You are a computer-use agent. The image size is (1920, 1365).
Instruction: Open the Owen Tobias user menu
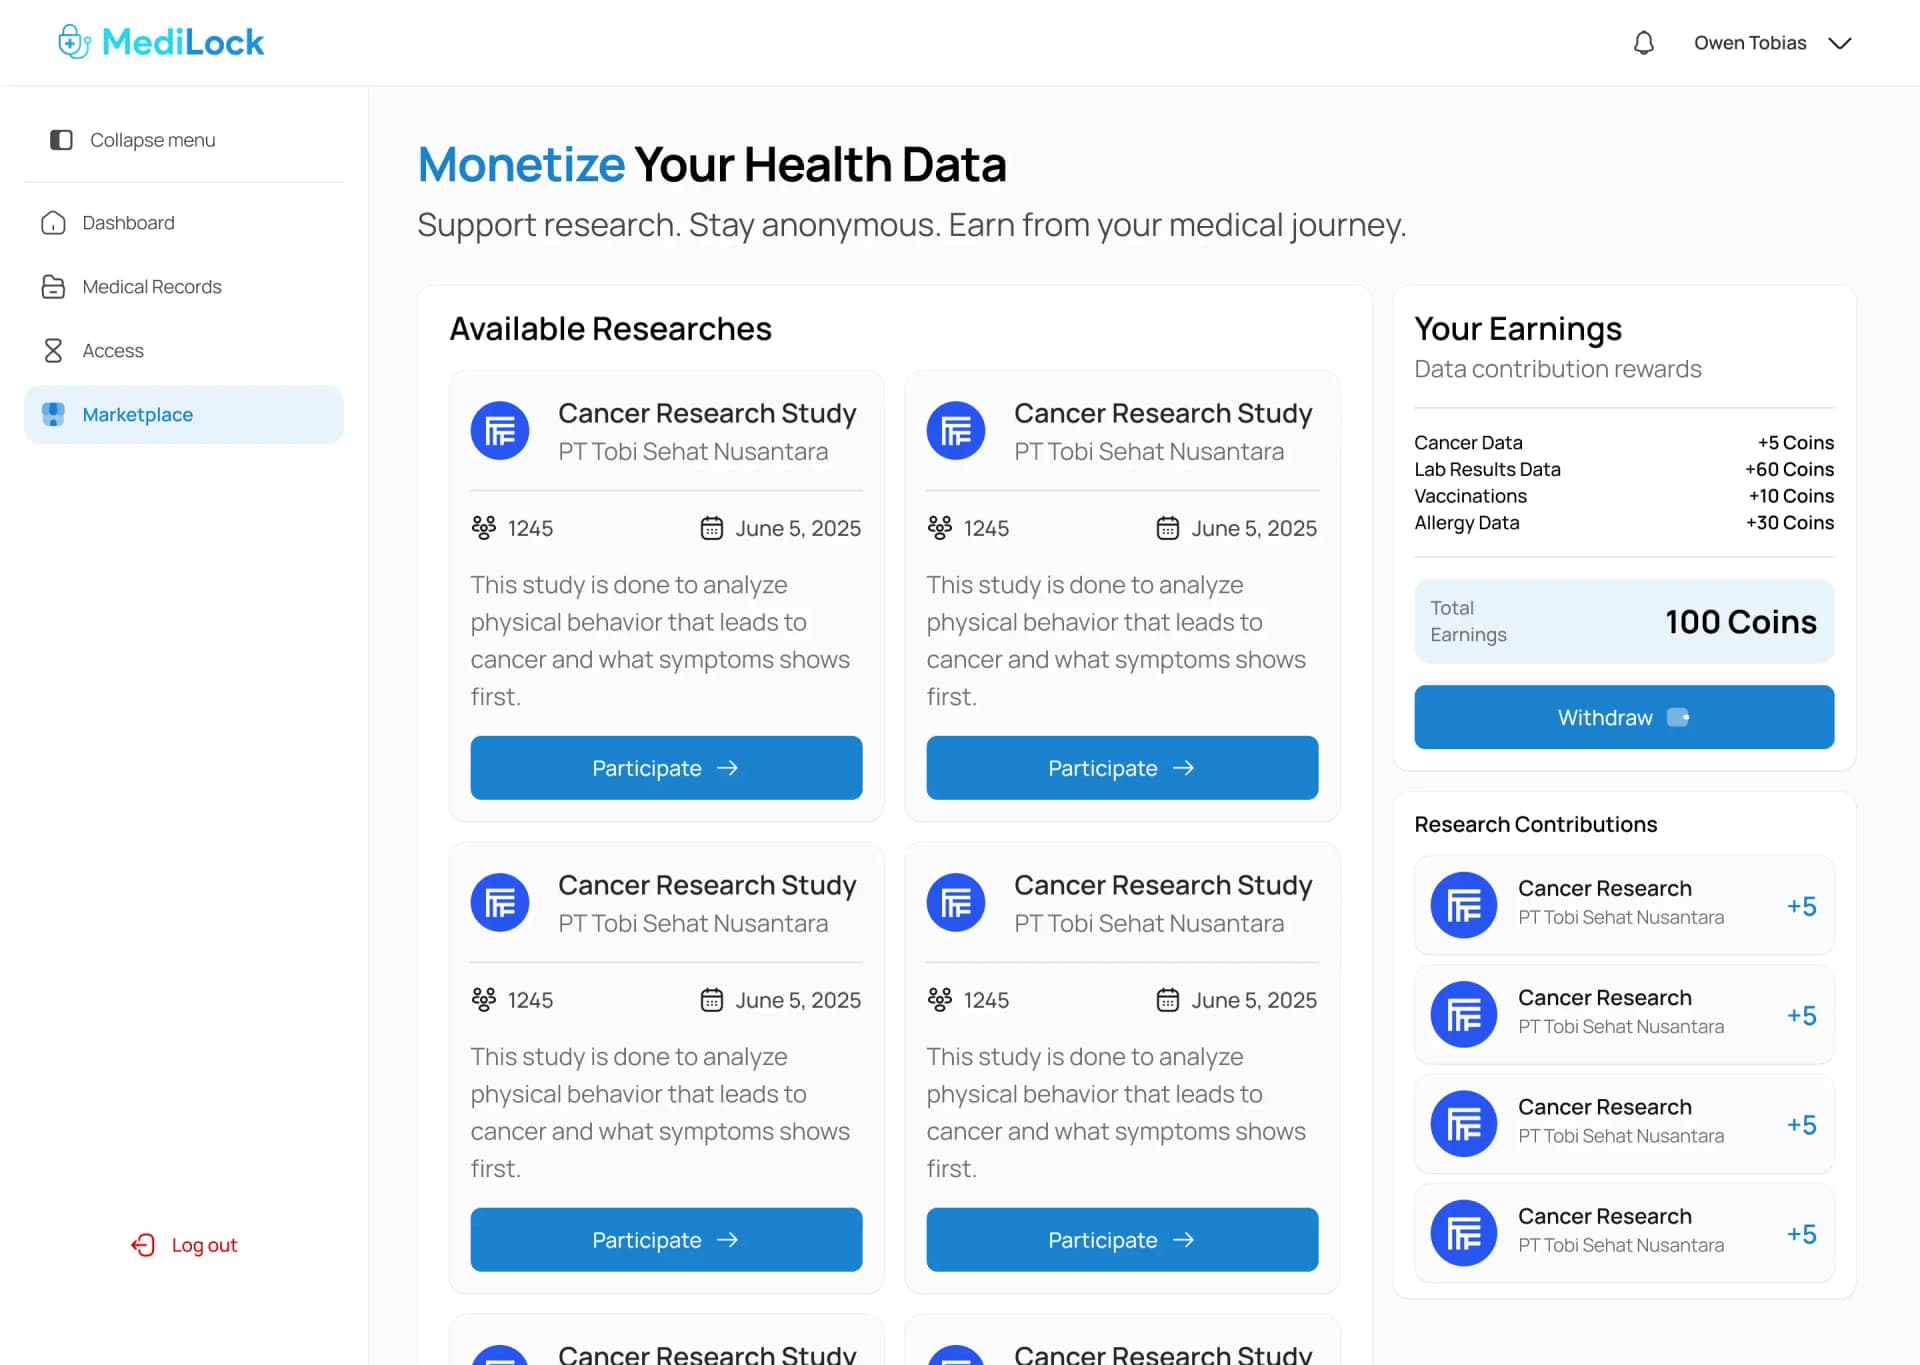[1750, 43]
